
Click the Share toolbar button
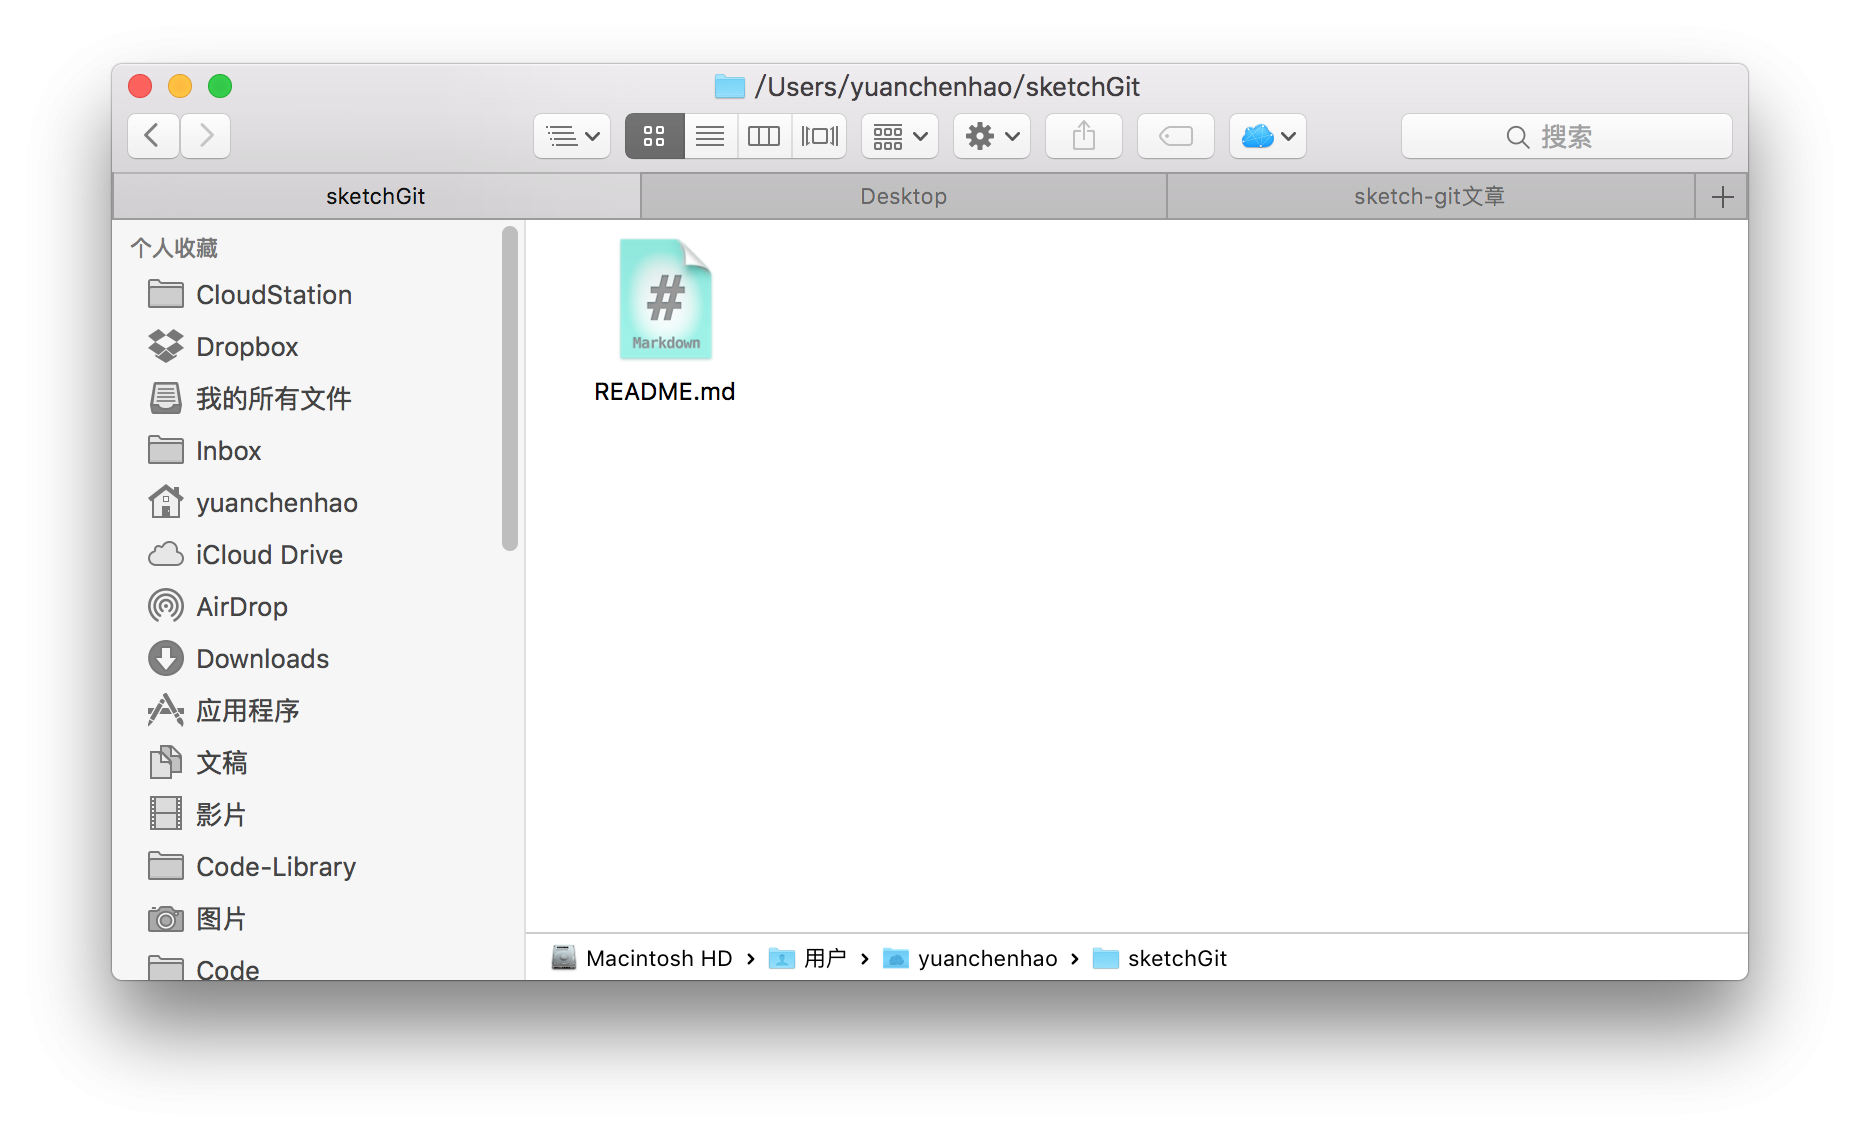(x=1084, y=136)
